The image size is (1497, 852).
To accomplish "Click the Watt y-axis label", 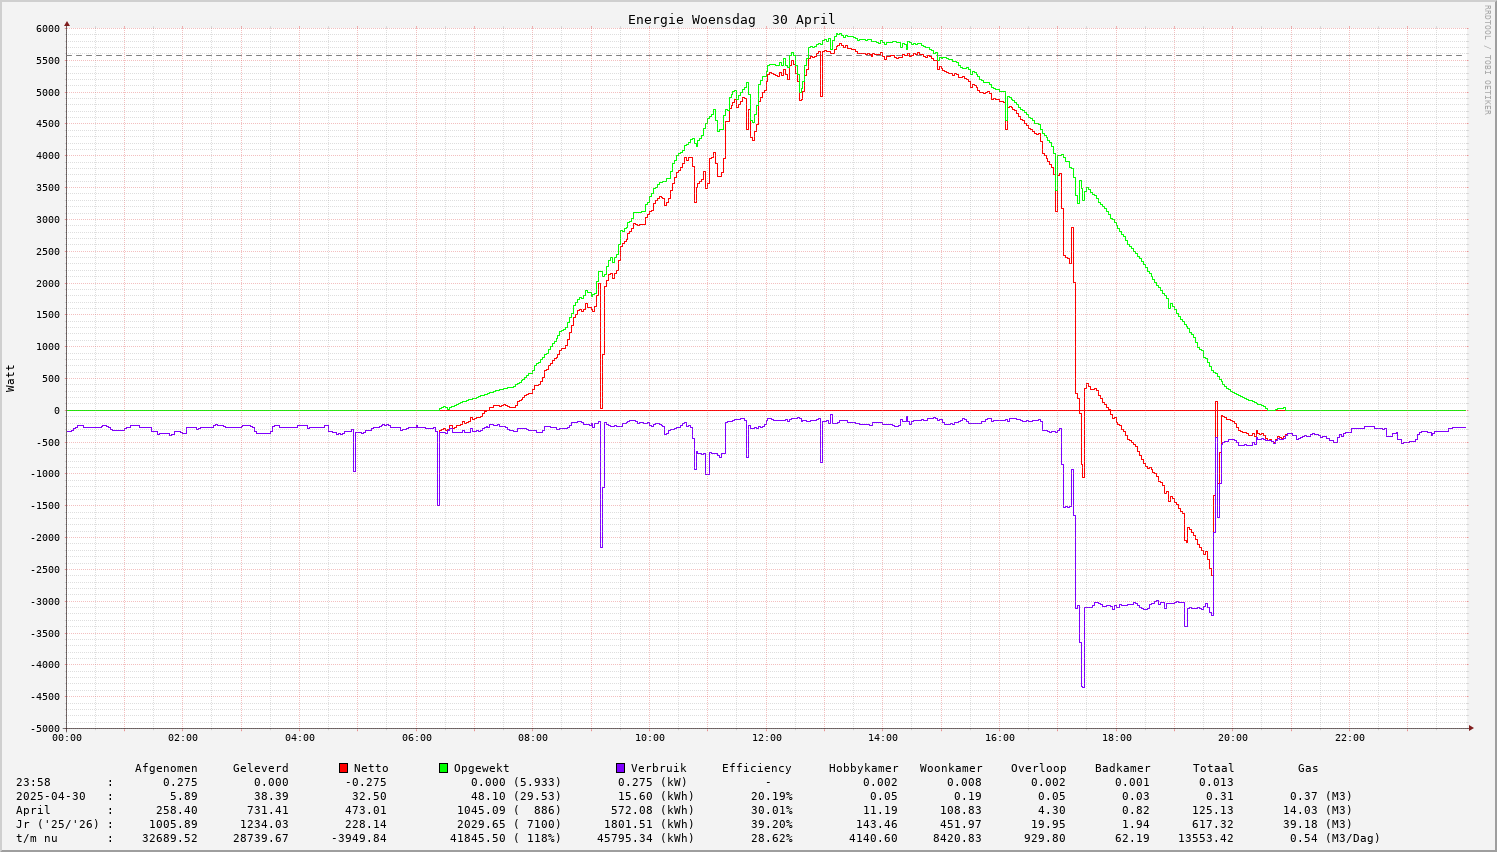I will [11, 378].
